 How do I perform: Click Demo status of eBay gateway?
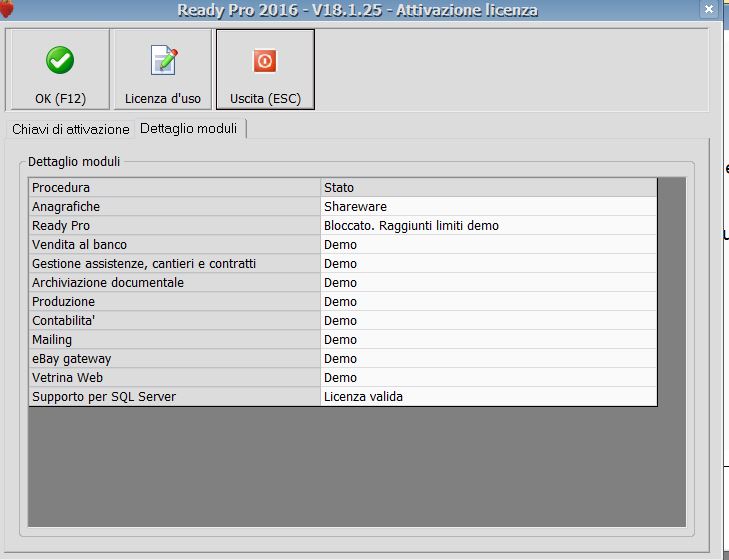pyautogui.click(x=489, y=359)
